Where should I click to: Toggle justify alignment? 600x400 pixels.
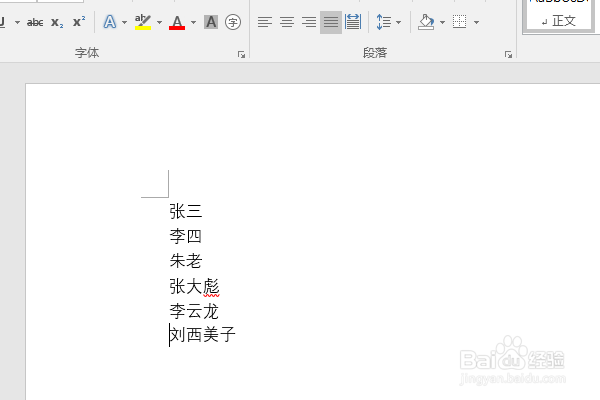point(331,22)
